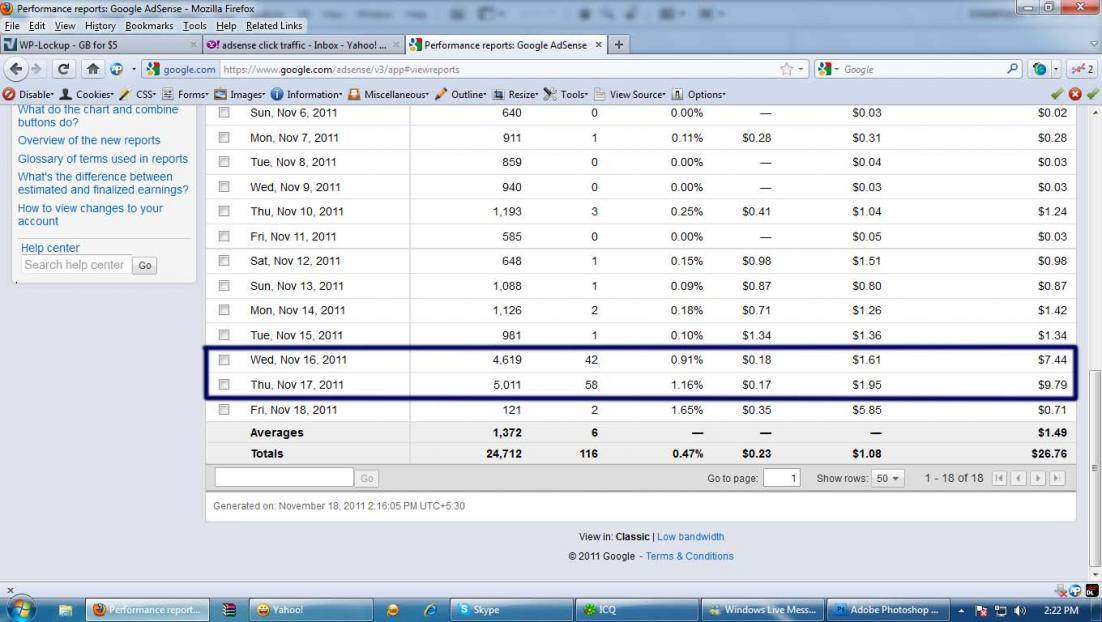Click the search magnifier in Google search box
1102x622 pixels.
pyautogui.click(x=1012, y=69)
